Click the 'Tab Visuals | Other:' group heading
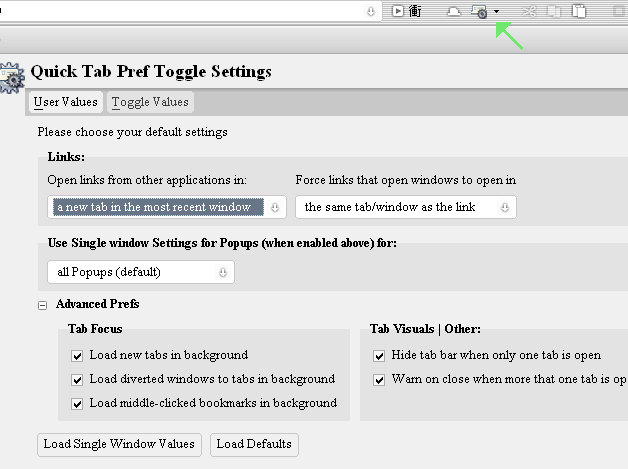628x469 pixels. (425, 329)
